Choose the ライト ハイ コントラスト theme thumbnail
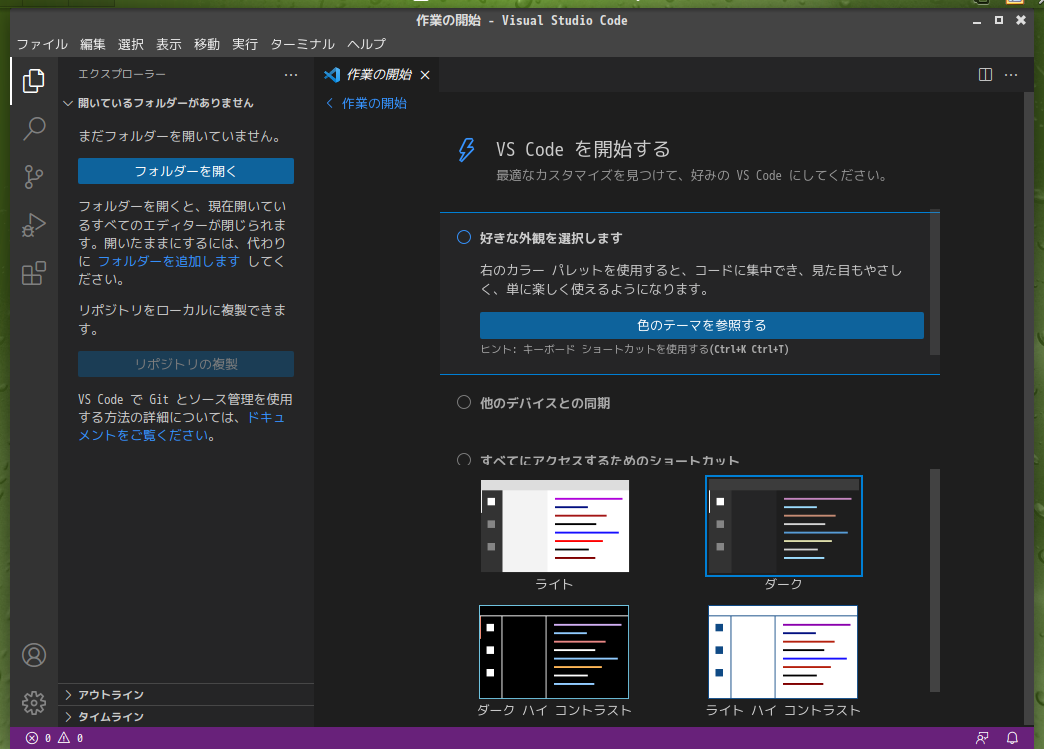Image resolution: width=1044 pixels, height=749 pixels. (x=783, y=652)
